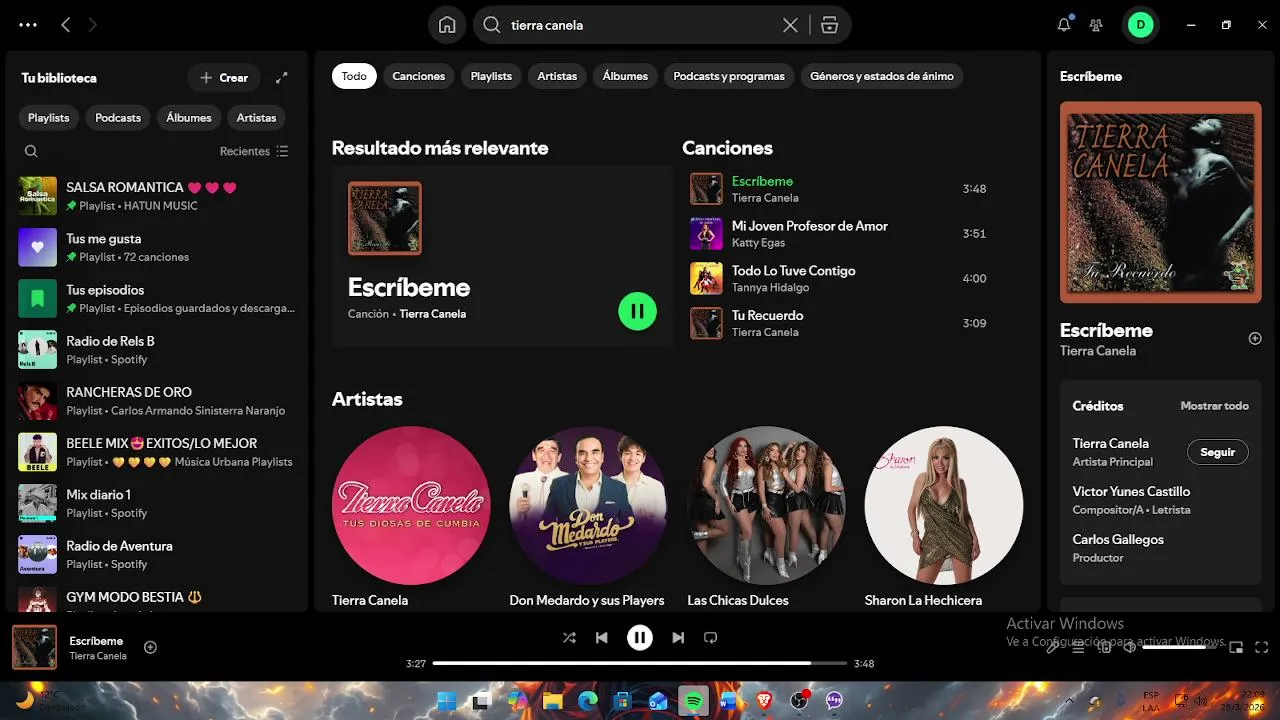The width and height of the screenshot is (1280, 720).
Task: Select the Canciones search tab
Action: coord(418,76)
